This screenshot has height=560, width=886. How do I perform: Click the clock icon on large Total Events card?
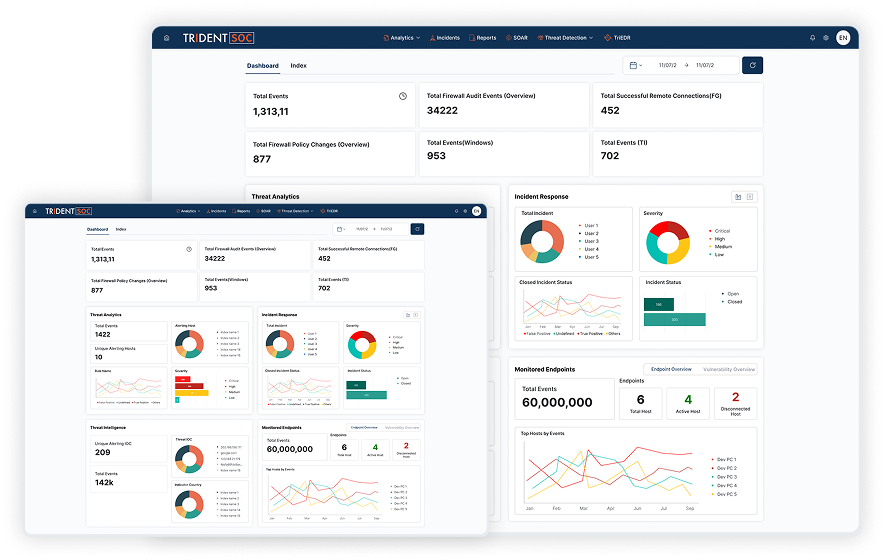tap(403, 96)
